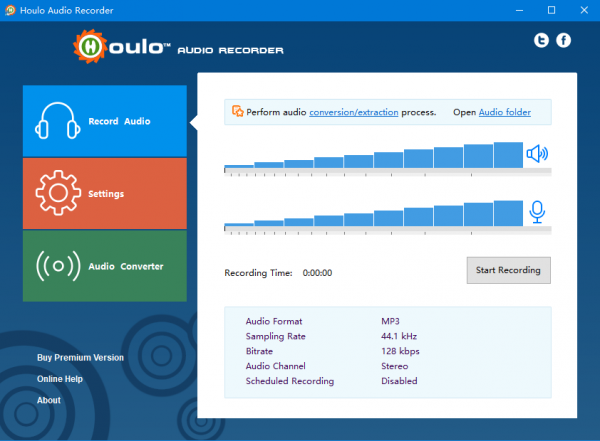This screenshot has height=441, width=600.
Task: Select the Record Audio tab
Action: click(105, 121)
